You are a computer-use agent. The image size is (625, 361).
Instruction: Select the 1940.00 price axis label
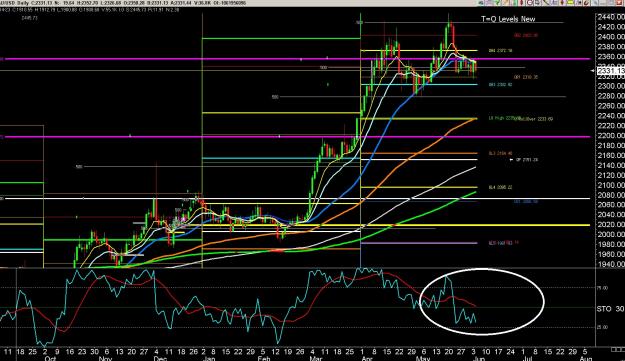pos(611,264)
